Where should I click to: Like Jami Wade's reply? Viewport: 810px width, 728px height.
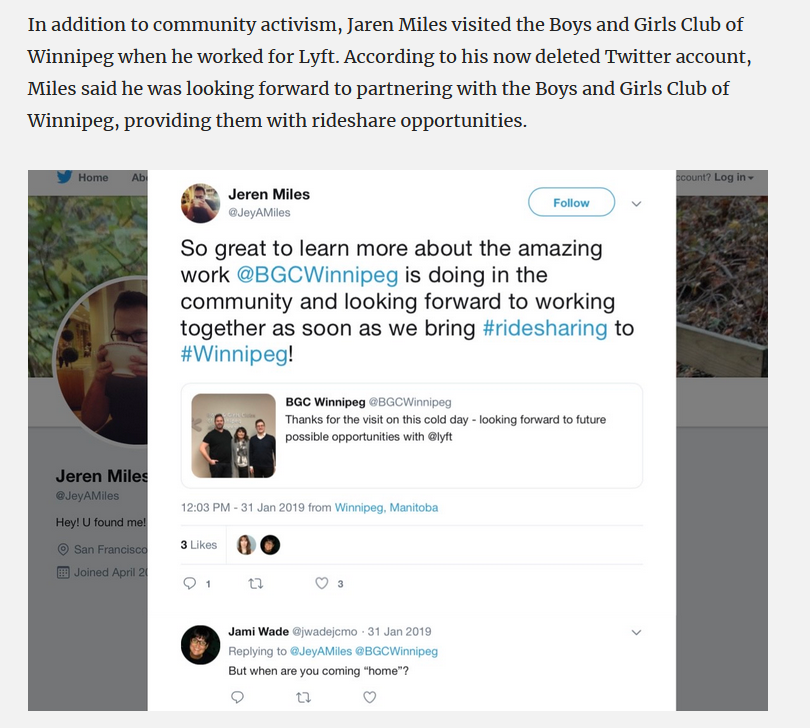tap(369, 698)
